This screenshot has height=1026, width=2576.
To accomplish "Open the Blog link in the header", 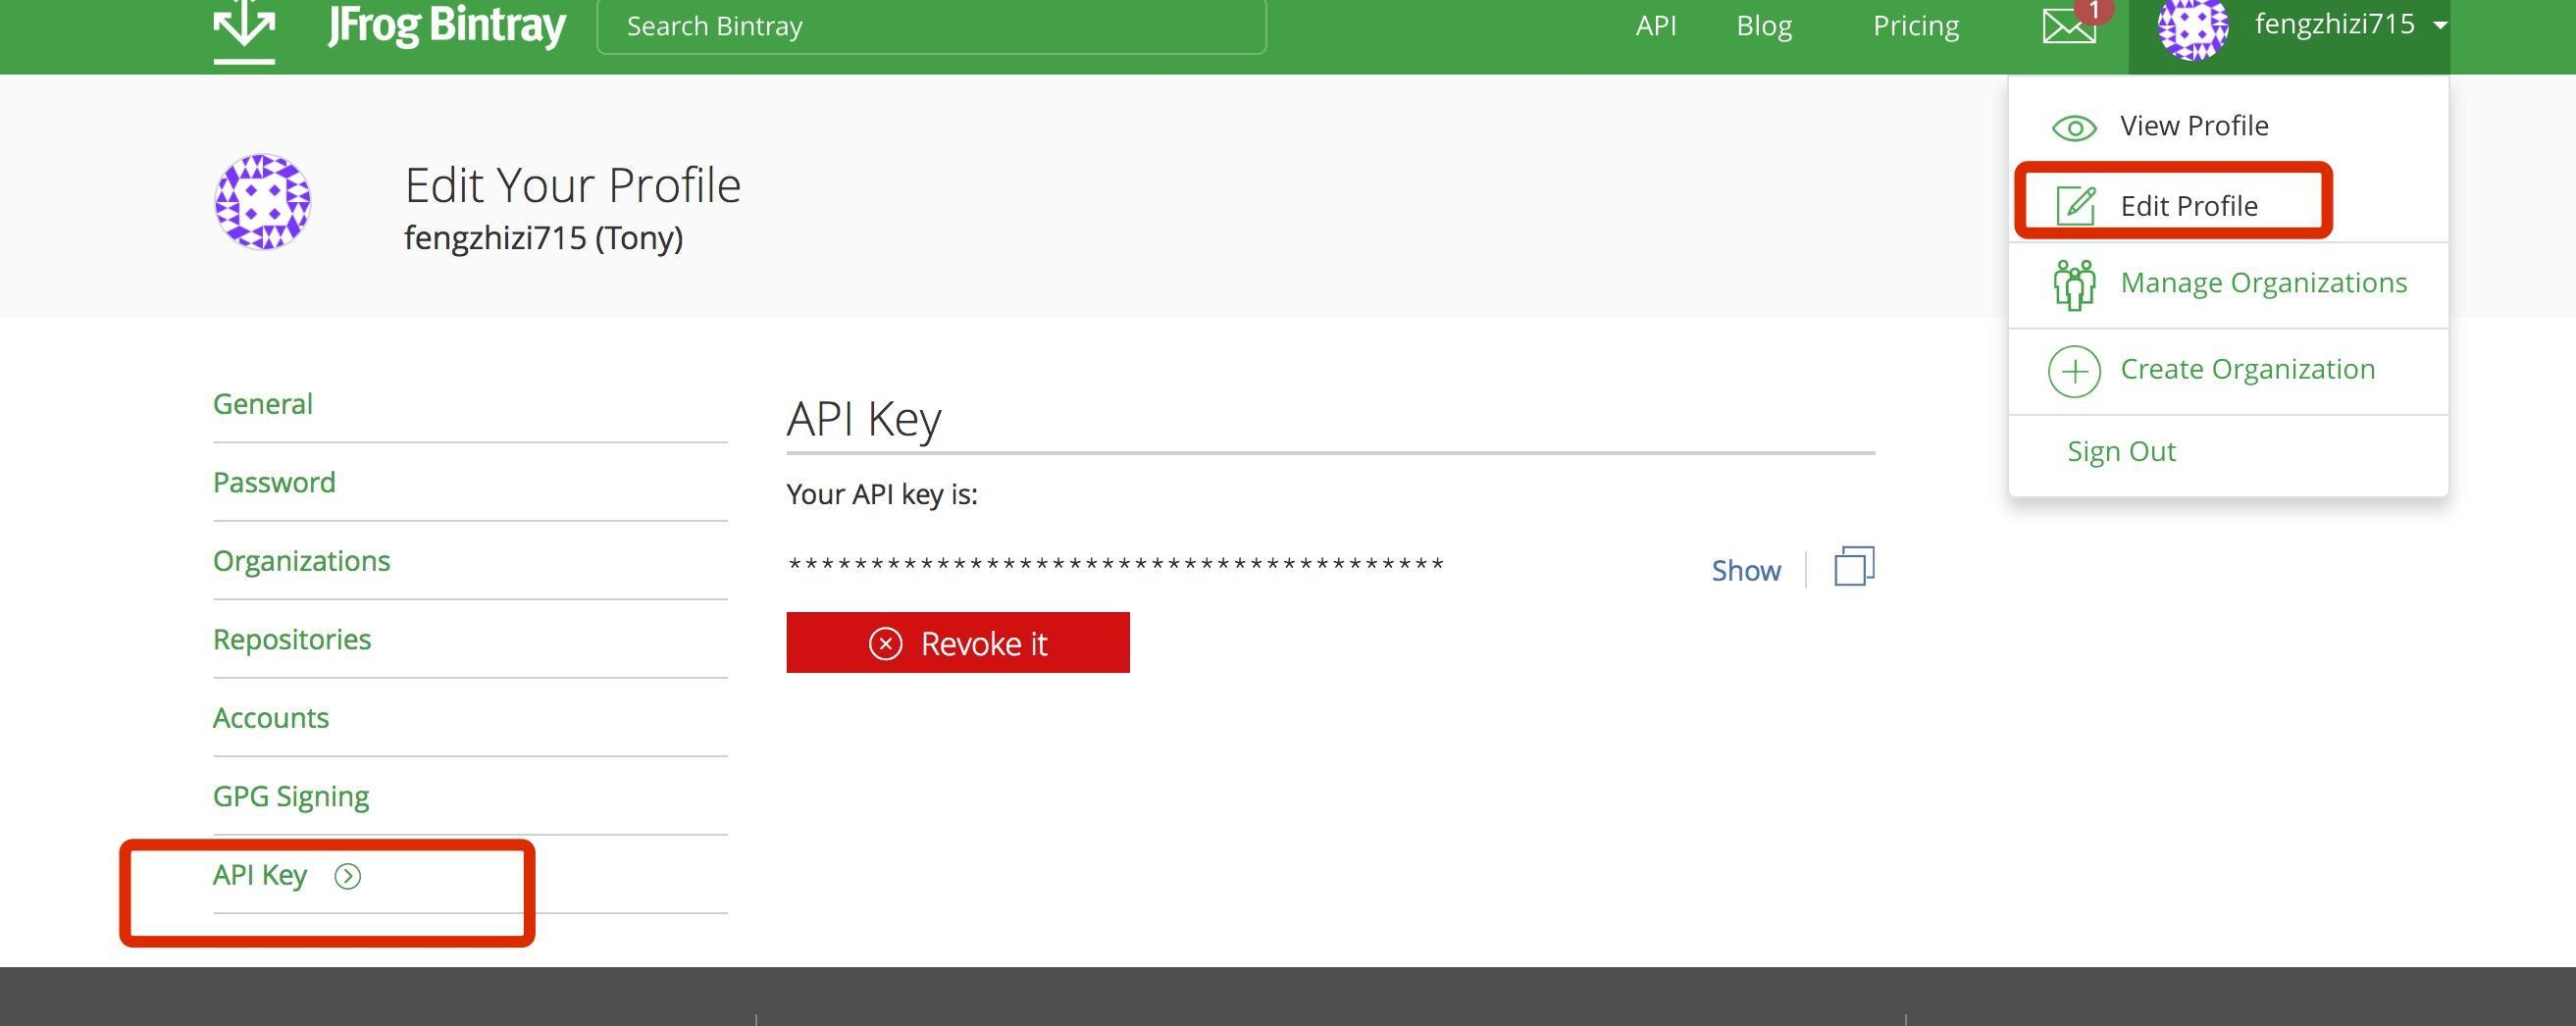I will click(x=1764, y=25).
